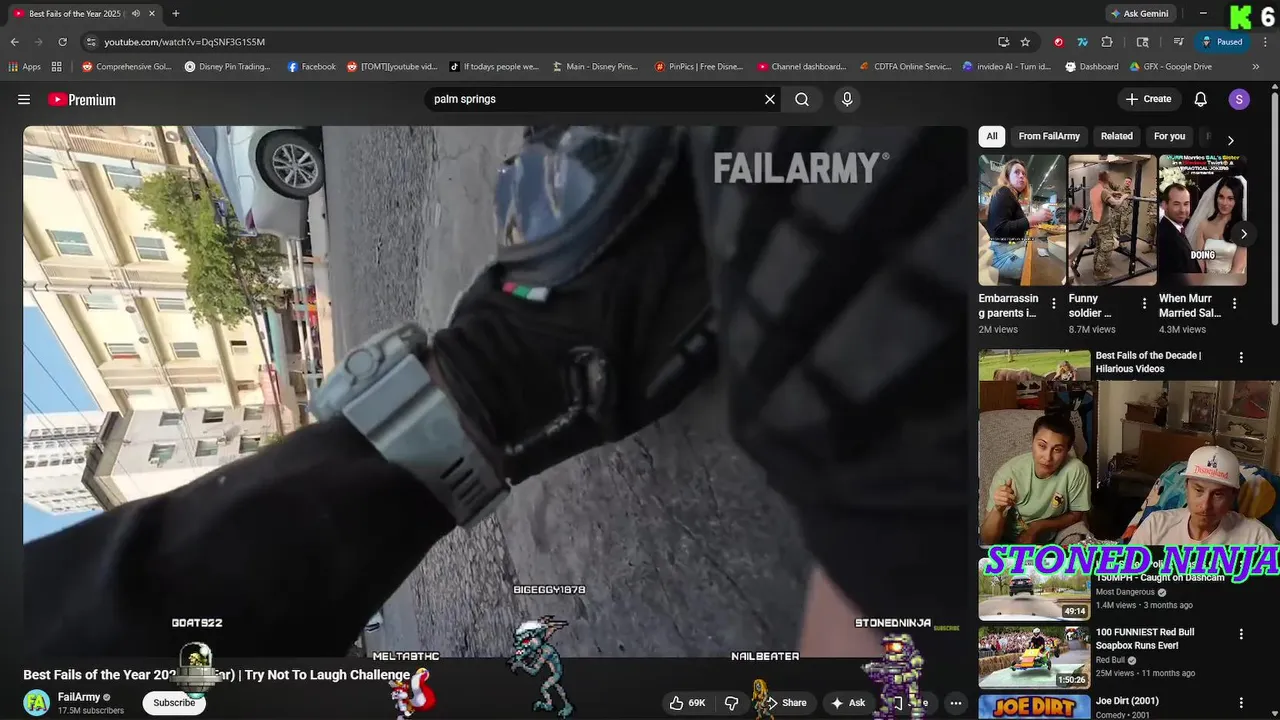1280x720 pixels.
Task: Reveal more filter chips with the arrow
Action: coord(1230,140)
